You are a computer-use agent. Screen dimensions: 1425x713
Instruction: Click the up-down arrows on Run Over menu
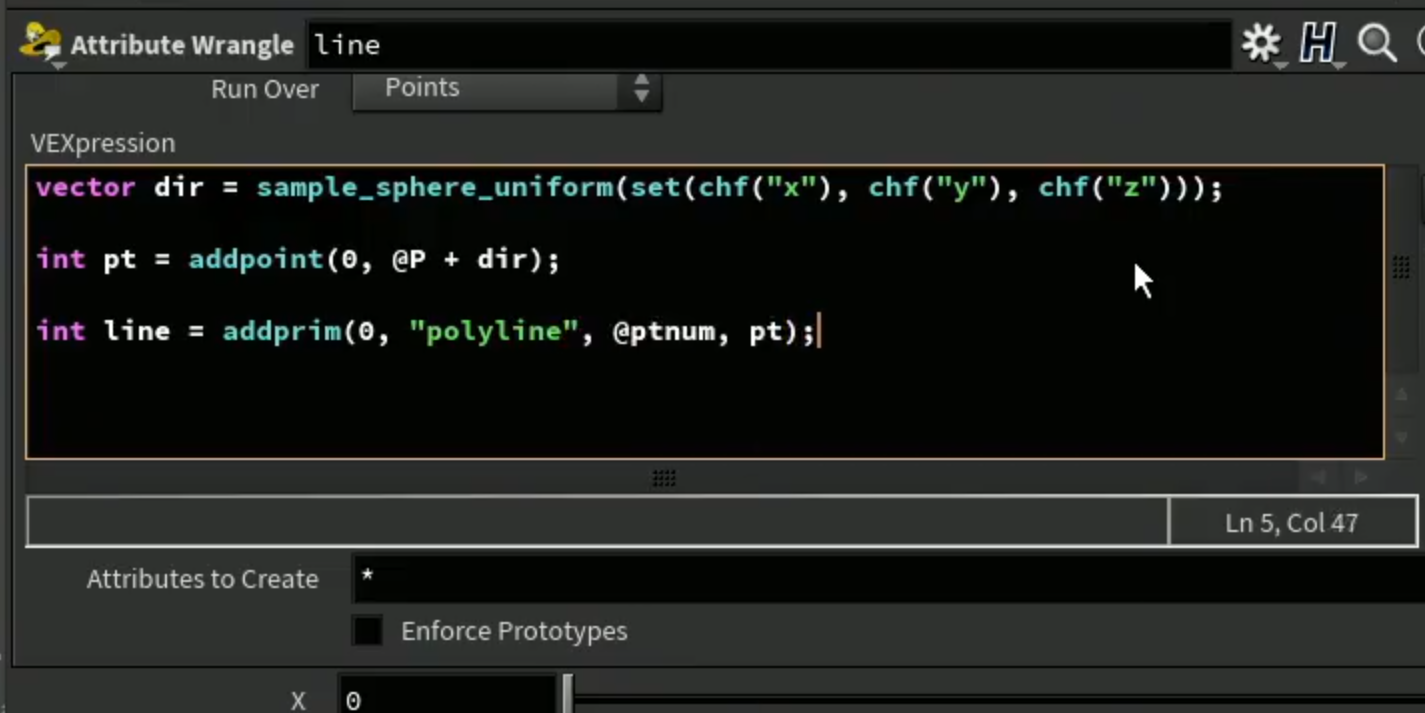point(641,88)
